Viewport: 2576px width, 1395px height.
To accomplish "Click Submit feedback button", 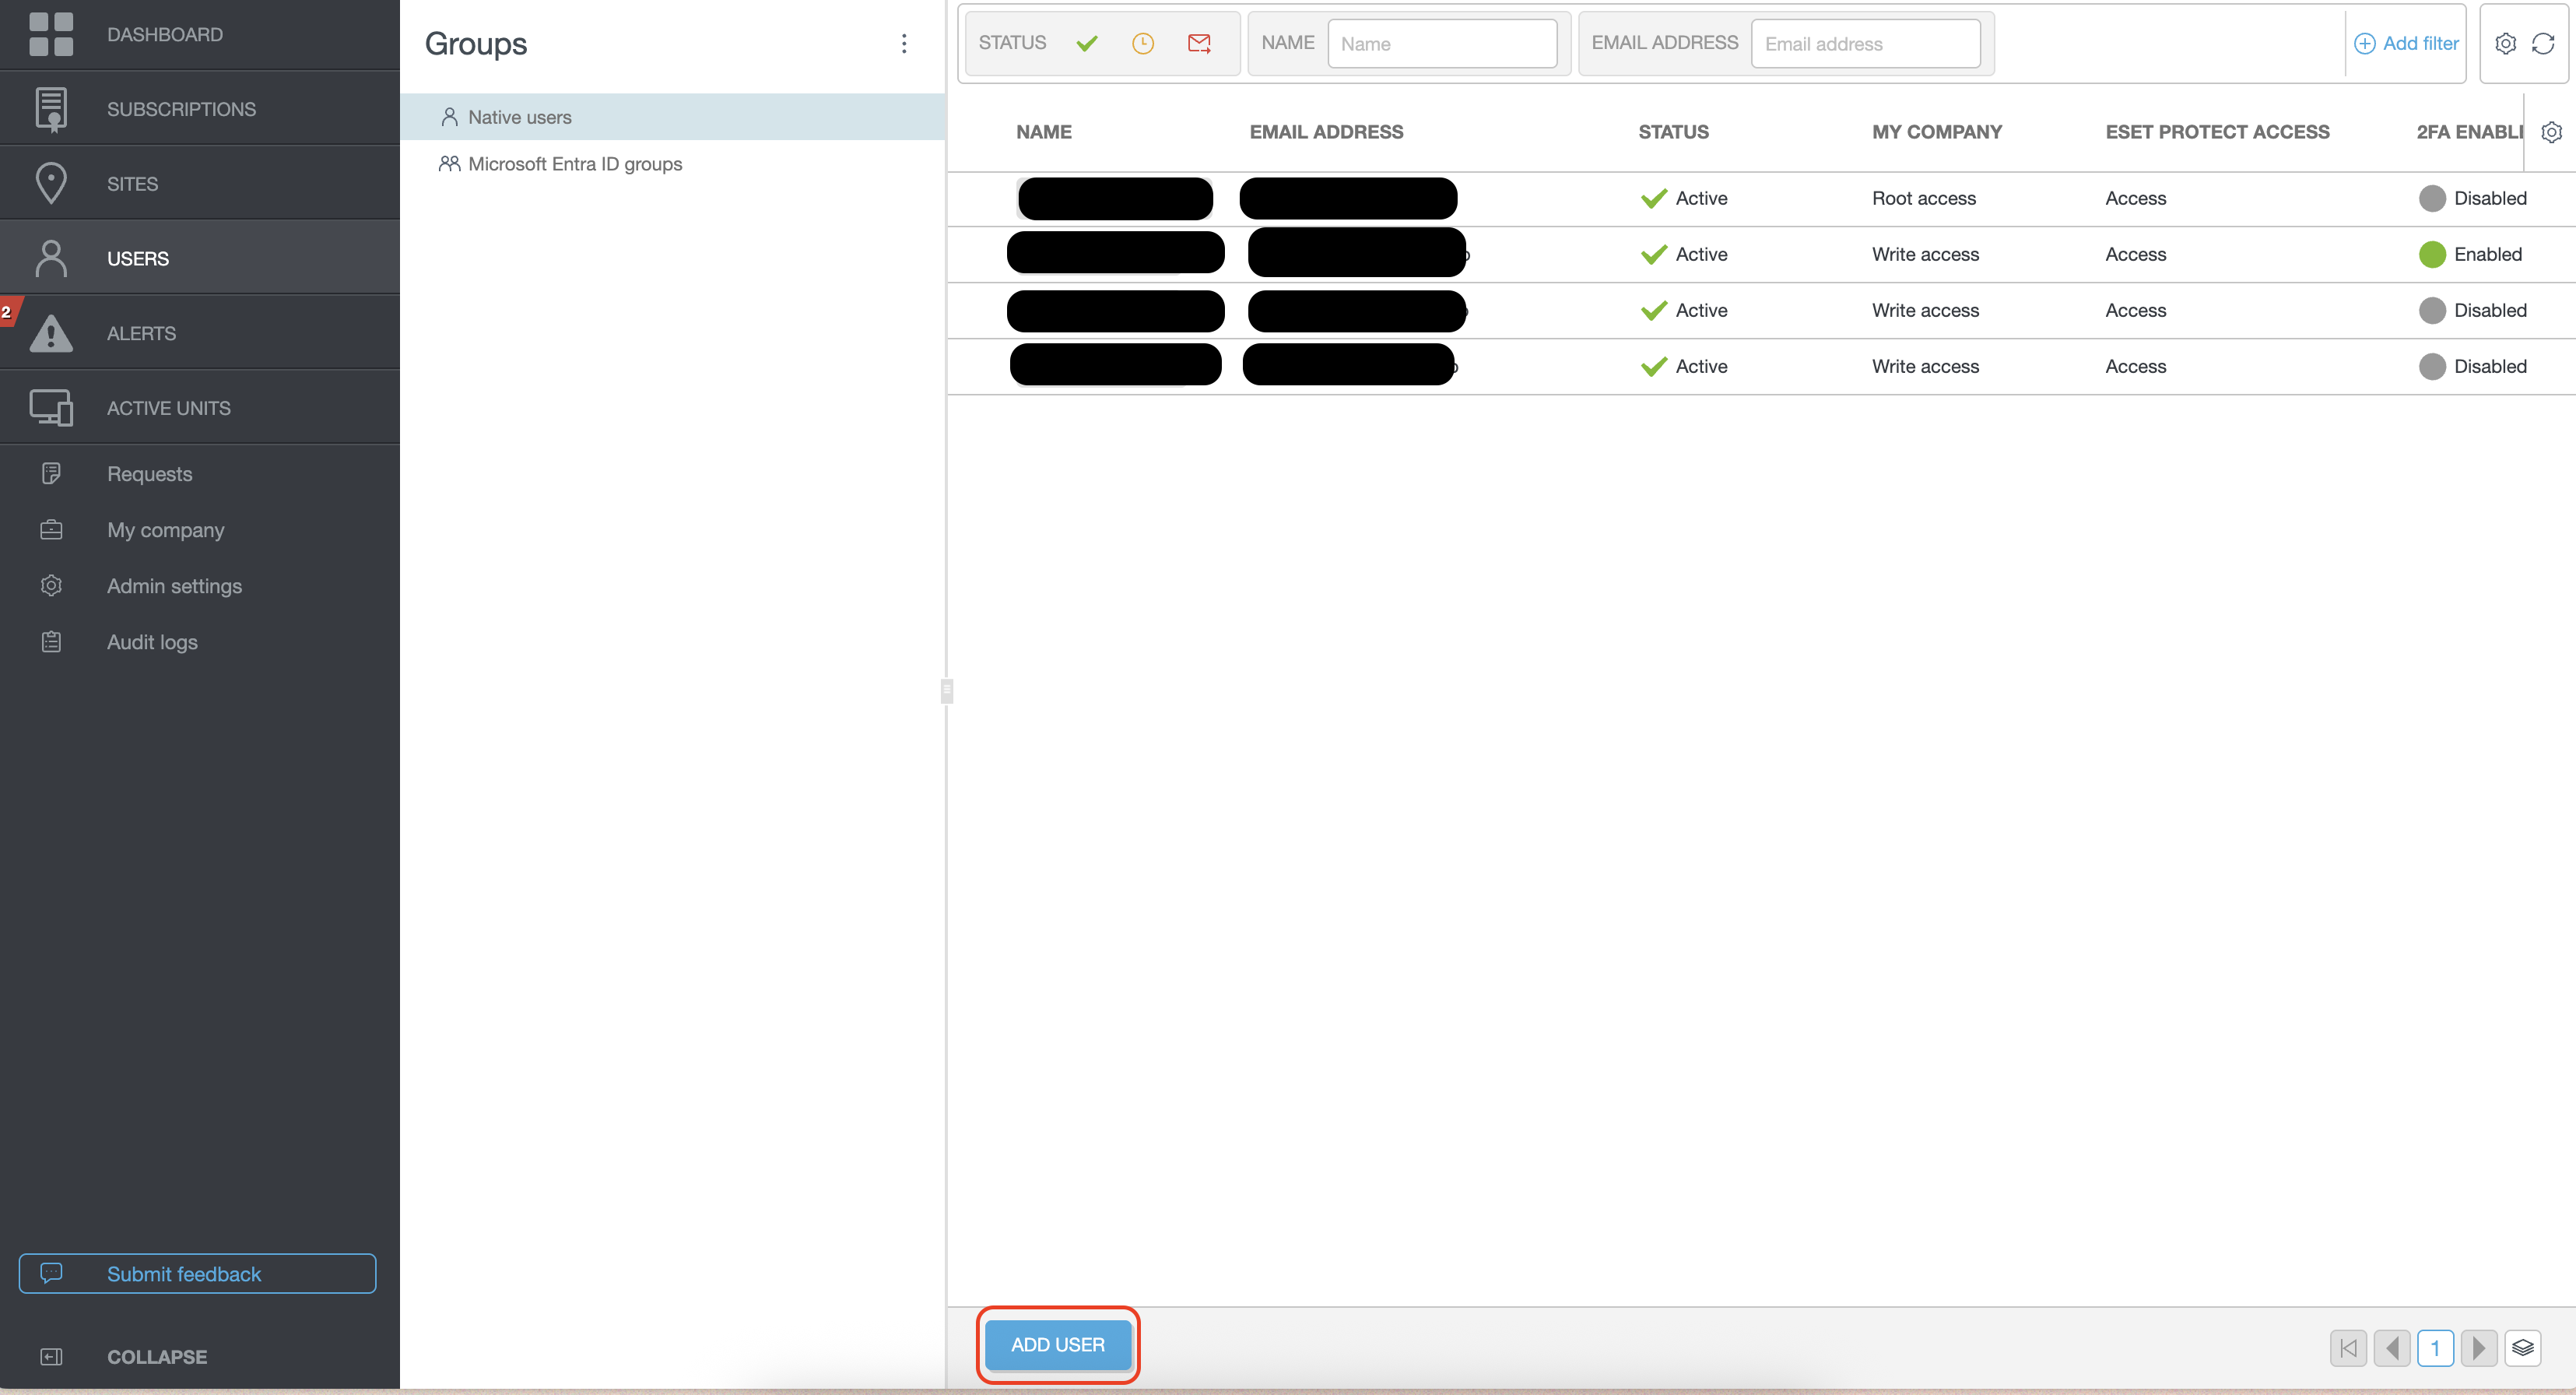I will tap(197, 1273).
